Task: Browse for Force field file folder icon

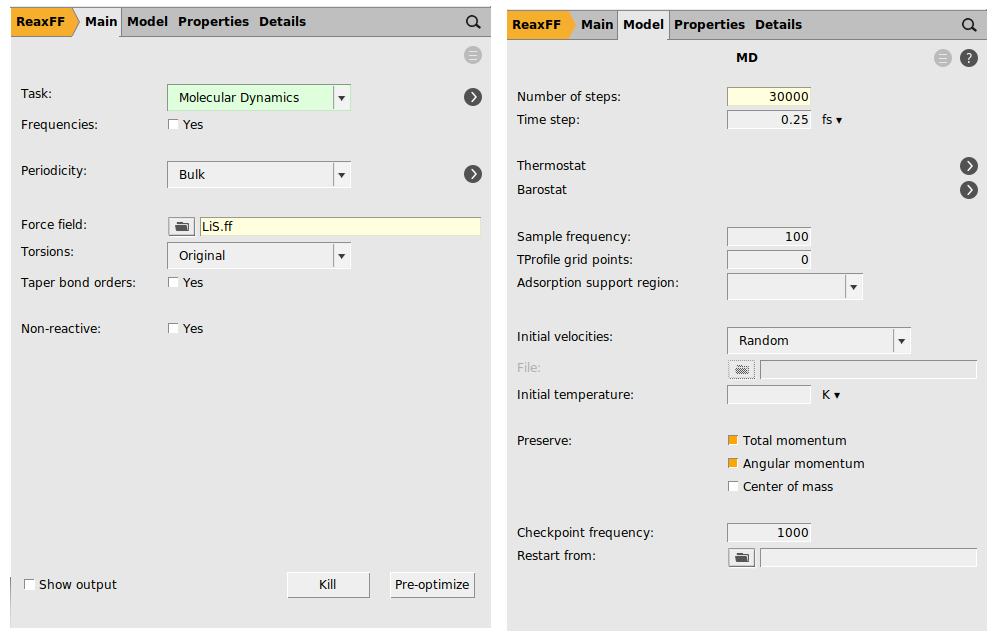Action: [182, 226]
